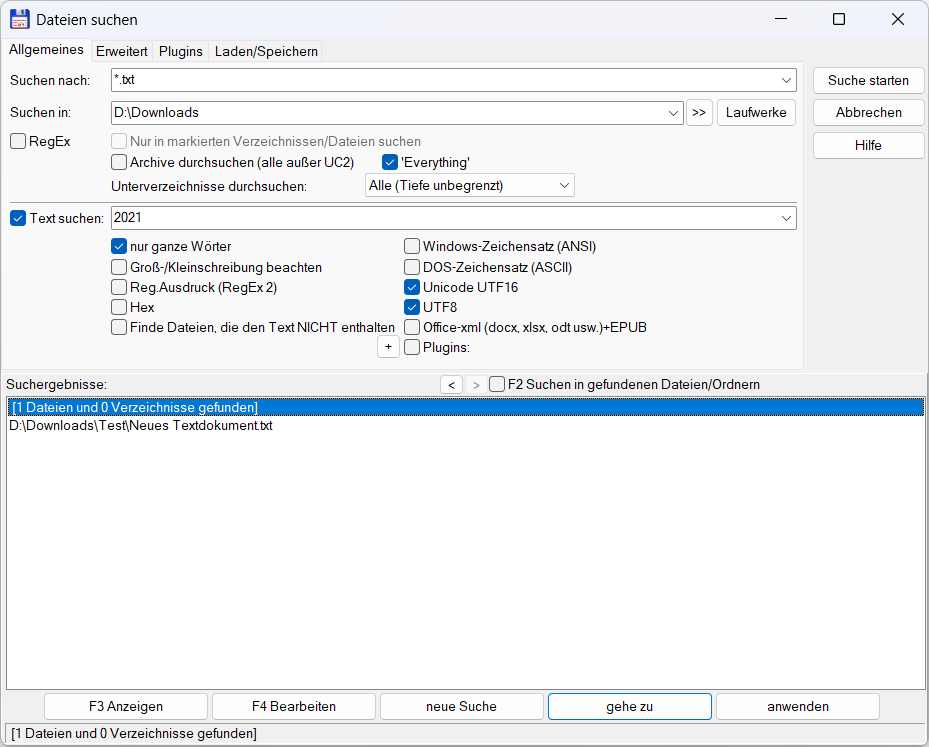The image size is (929, 747).
Task: Click the Abbrechen button
Action: [x=868, y=113]
